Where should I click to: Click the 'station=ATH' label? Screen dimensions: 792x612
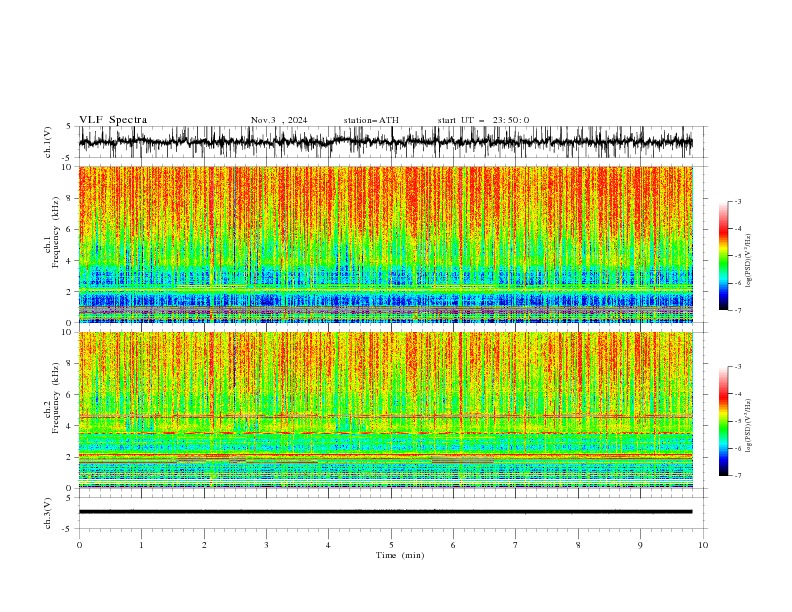tap(371, 120)
